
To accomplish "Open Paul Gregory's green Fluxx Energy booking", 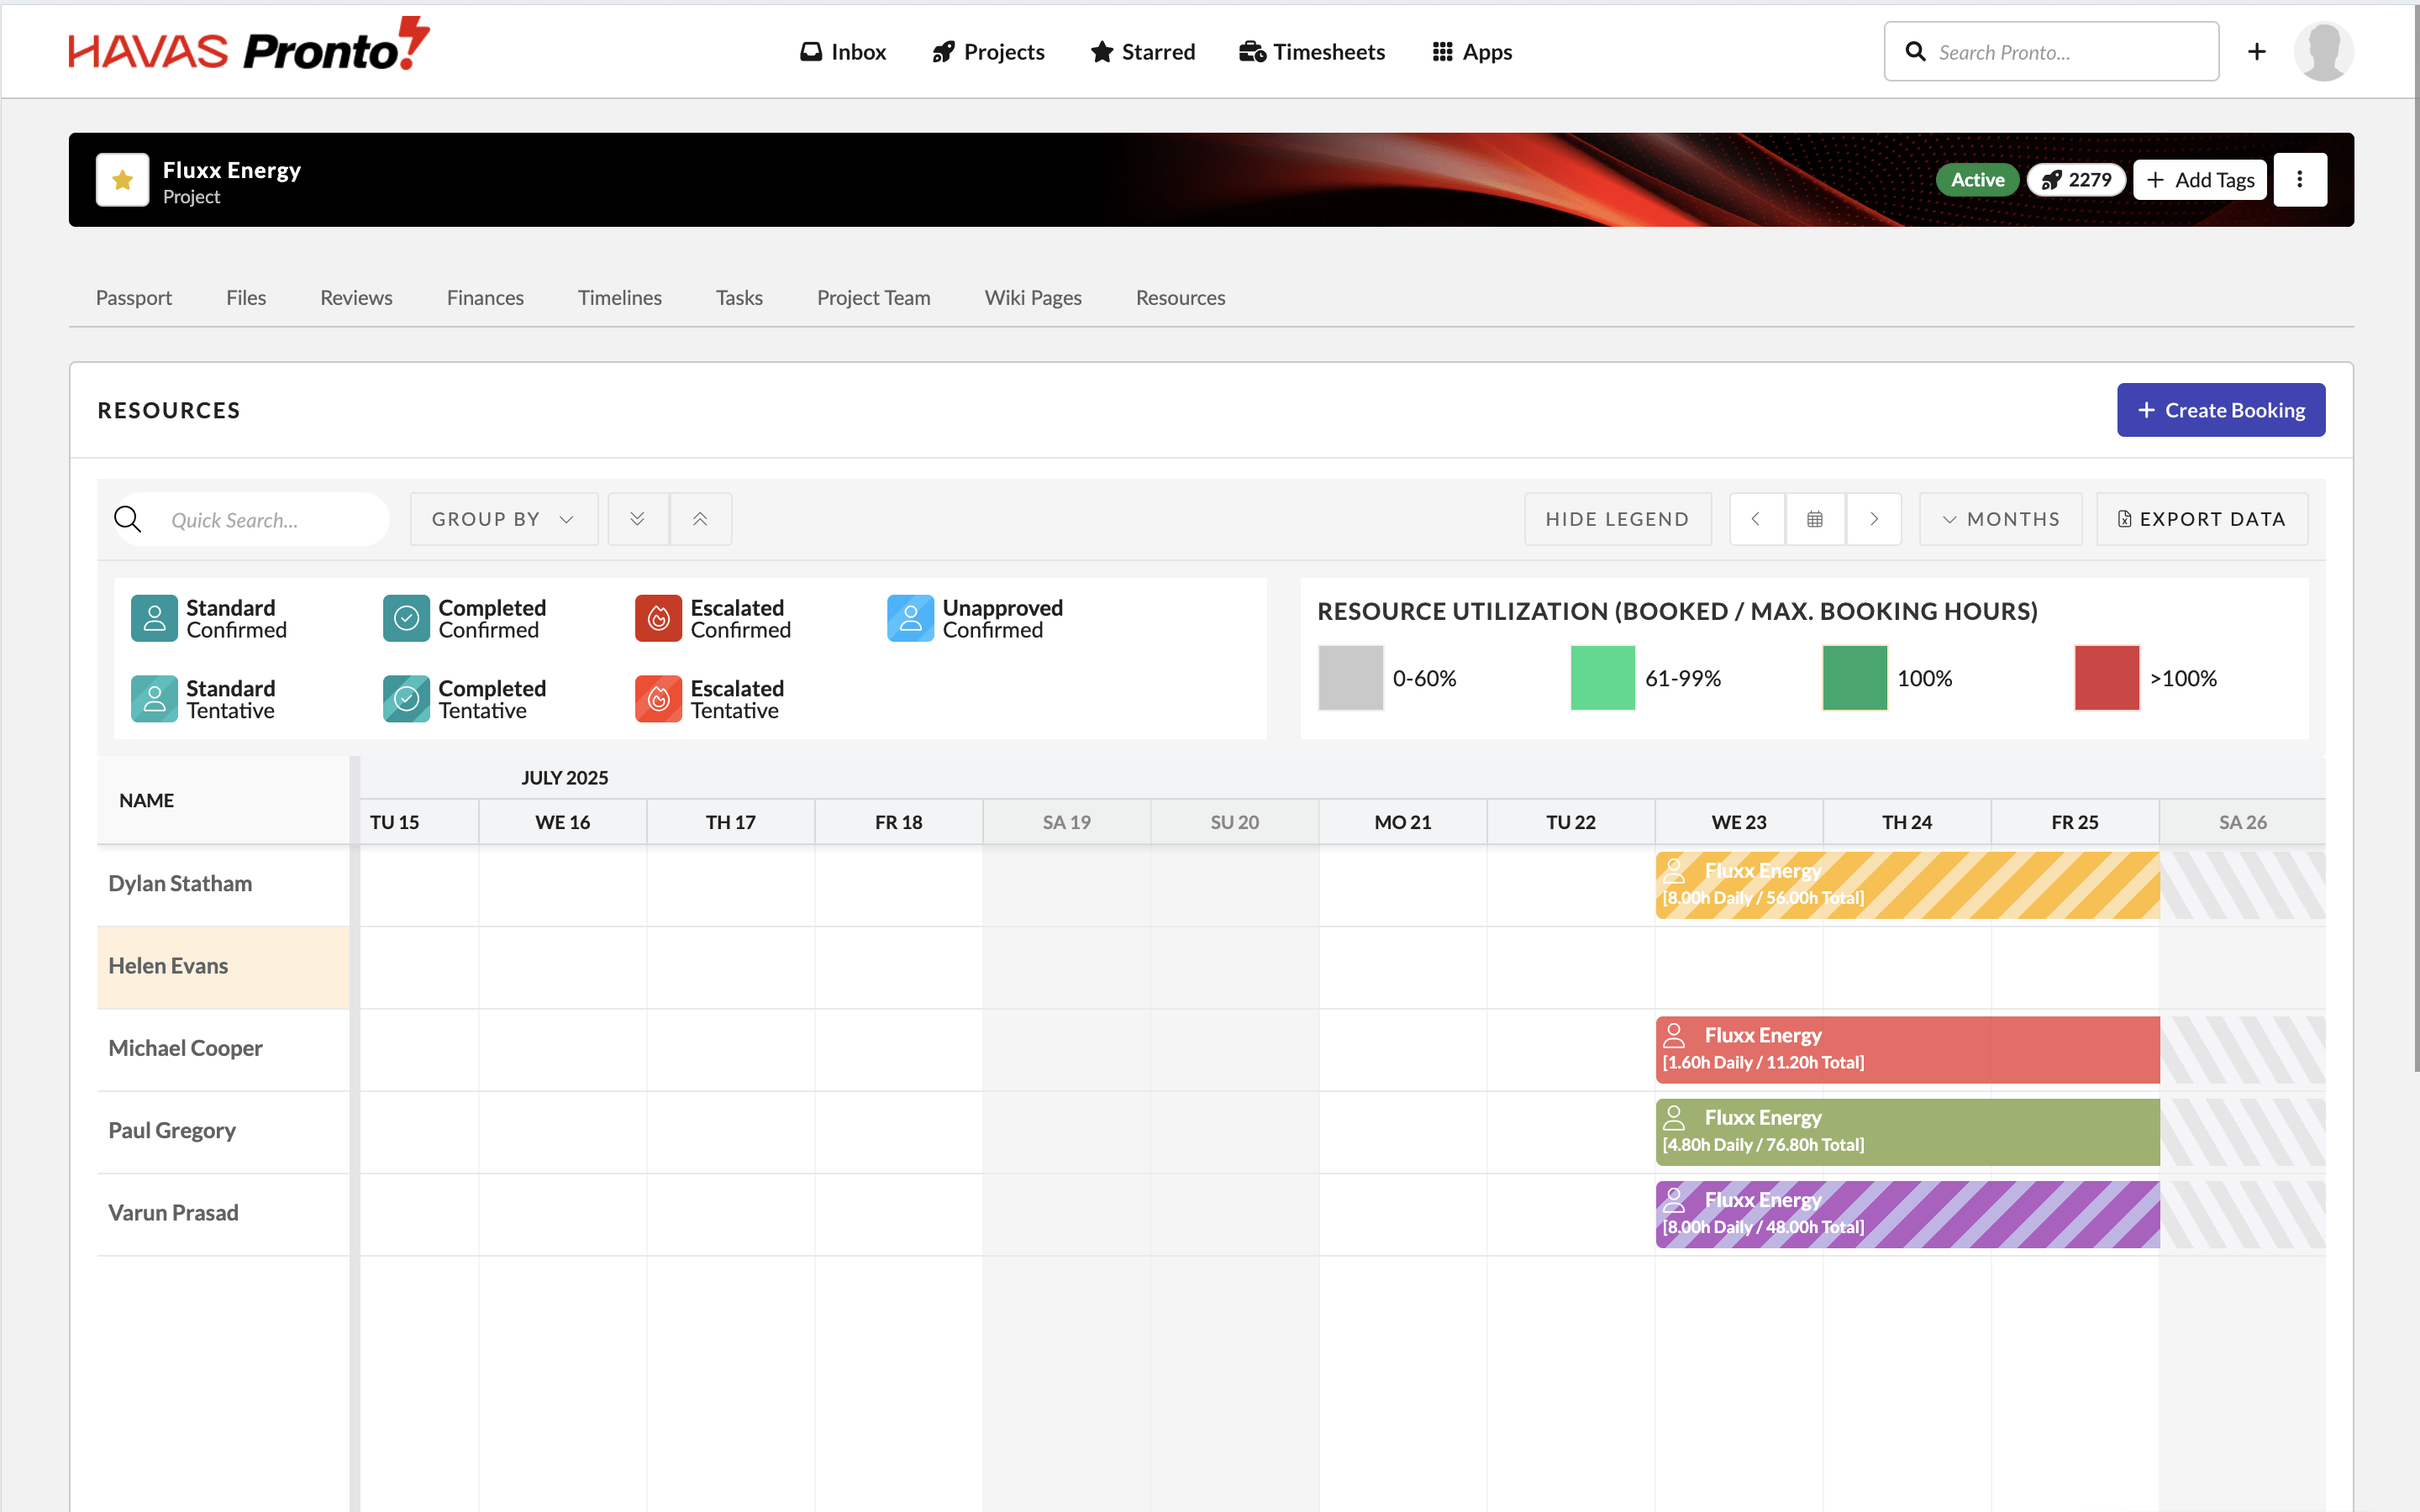I will click(x=1907, y=1132).
